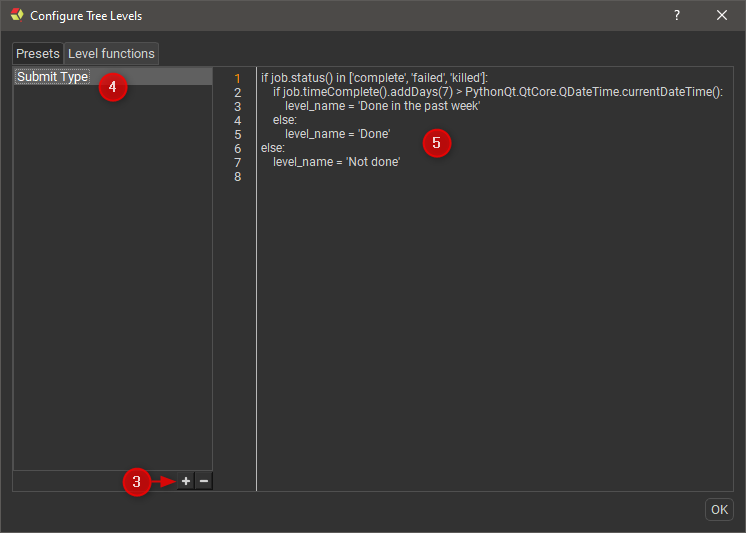Click the 'Done in the past week' line

coord(383,106)
